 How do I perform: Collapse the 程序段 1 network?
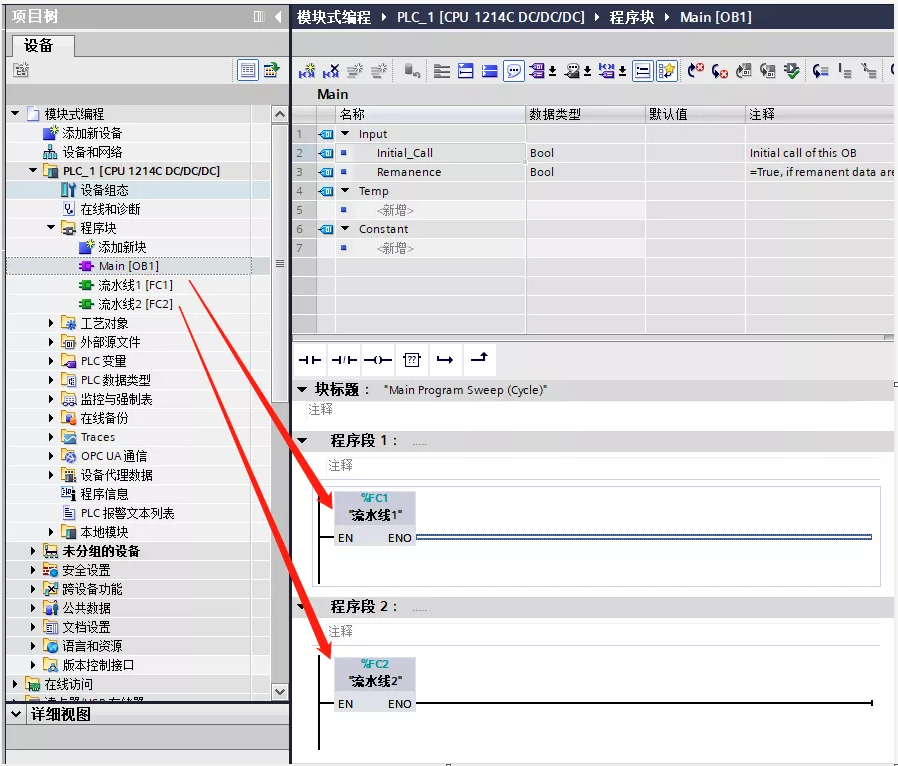[x=302, y=440]
